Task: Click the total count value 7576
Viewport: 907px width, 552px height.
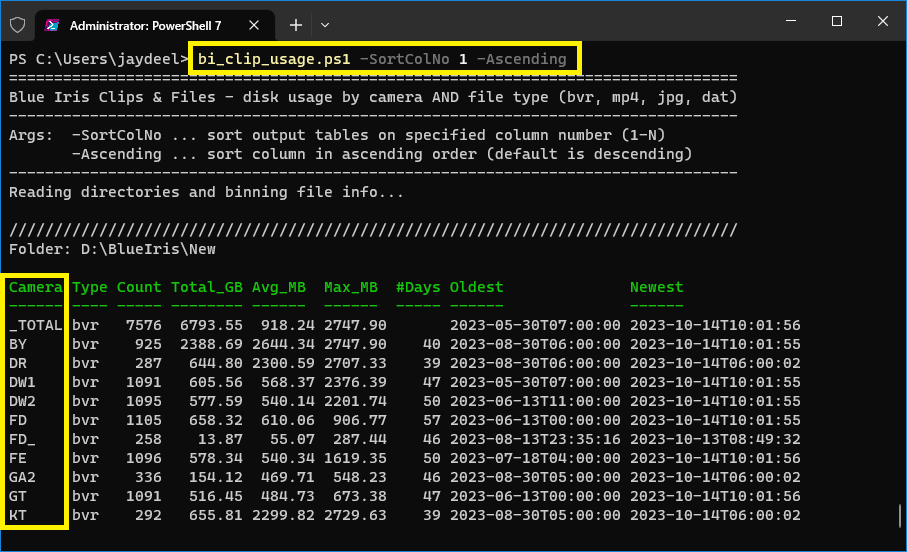Action: (143, 326)
